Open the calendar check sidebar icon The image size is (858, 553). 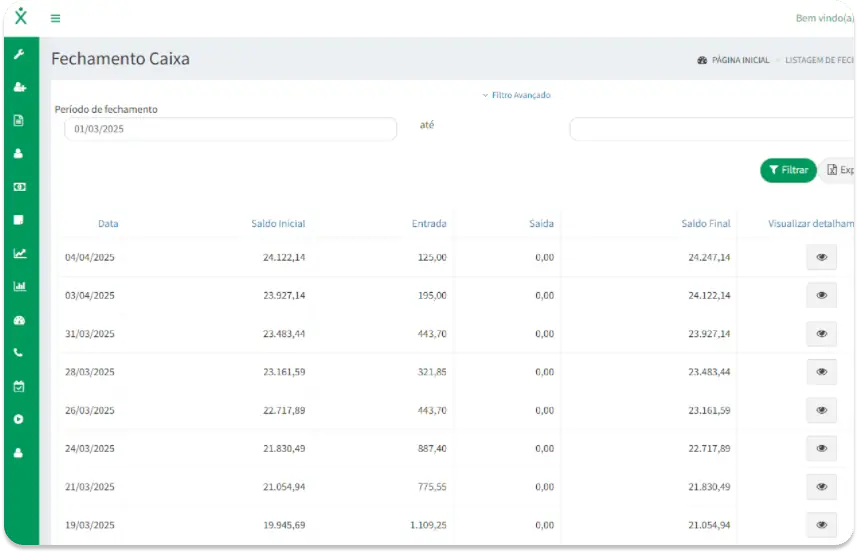[x=19, y=386]
